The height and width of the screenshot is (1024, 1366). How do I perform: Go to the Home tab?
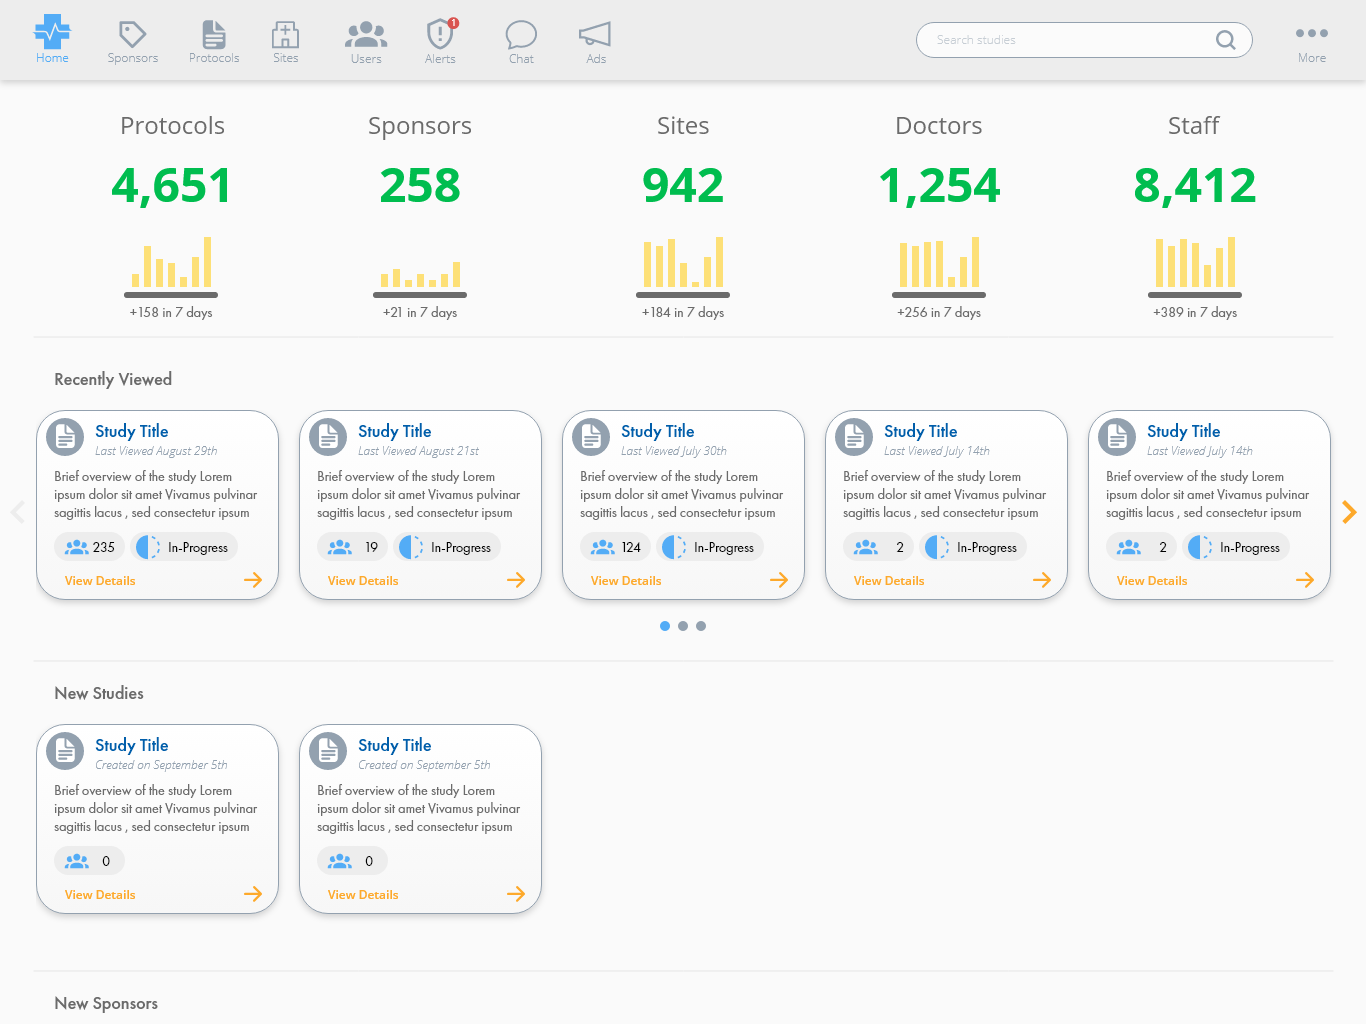(52, 40)
